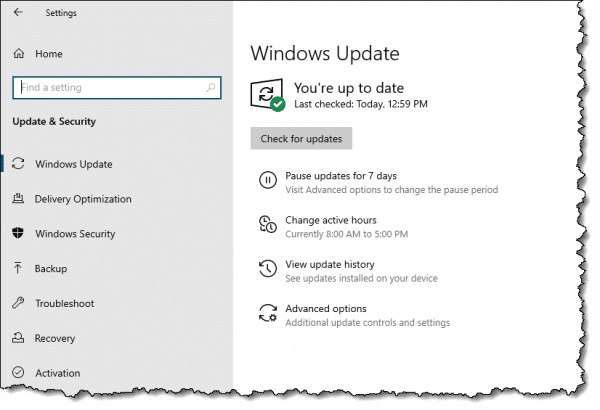Click 'Currently 8:00 AM to 5:00 PM' text

coord(347,234)
